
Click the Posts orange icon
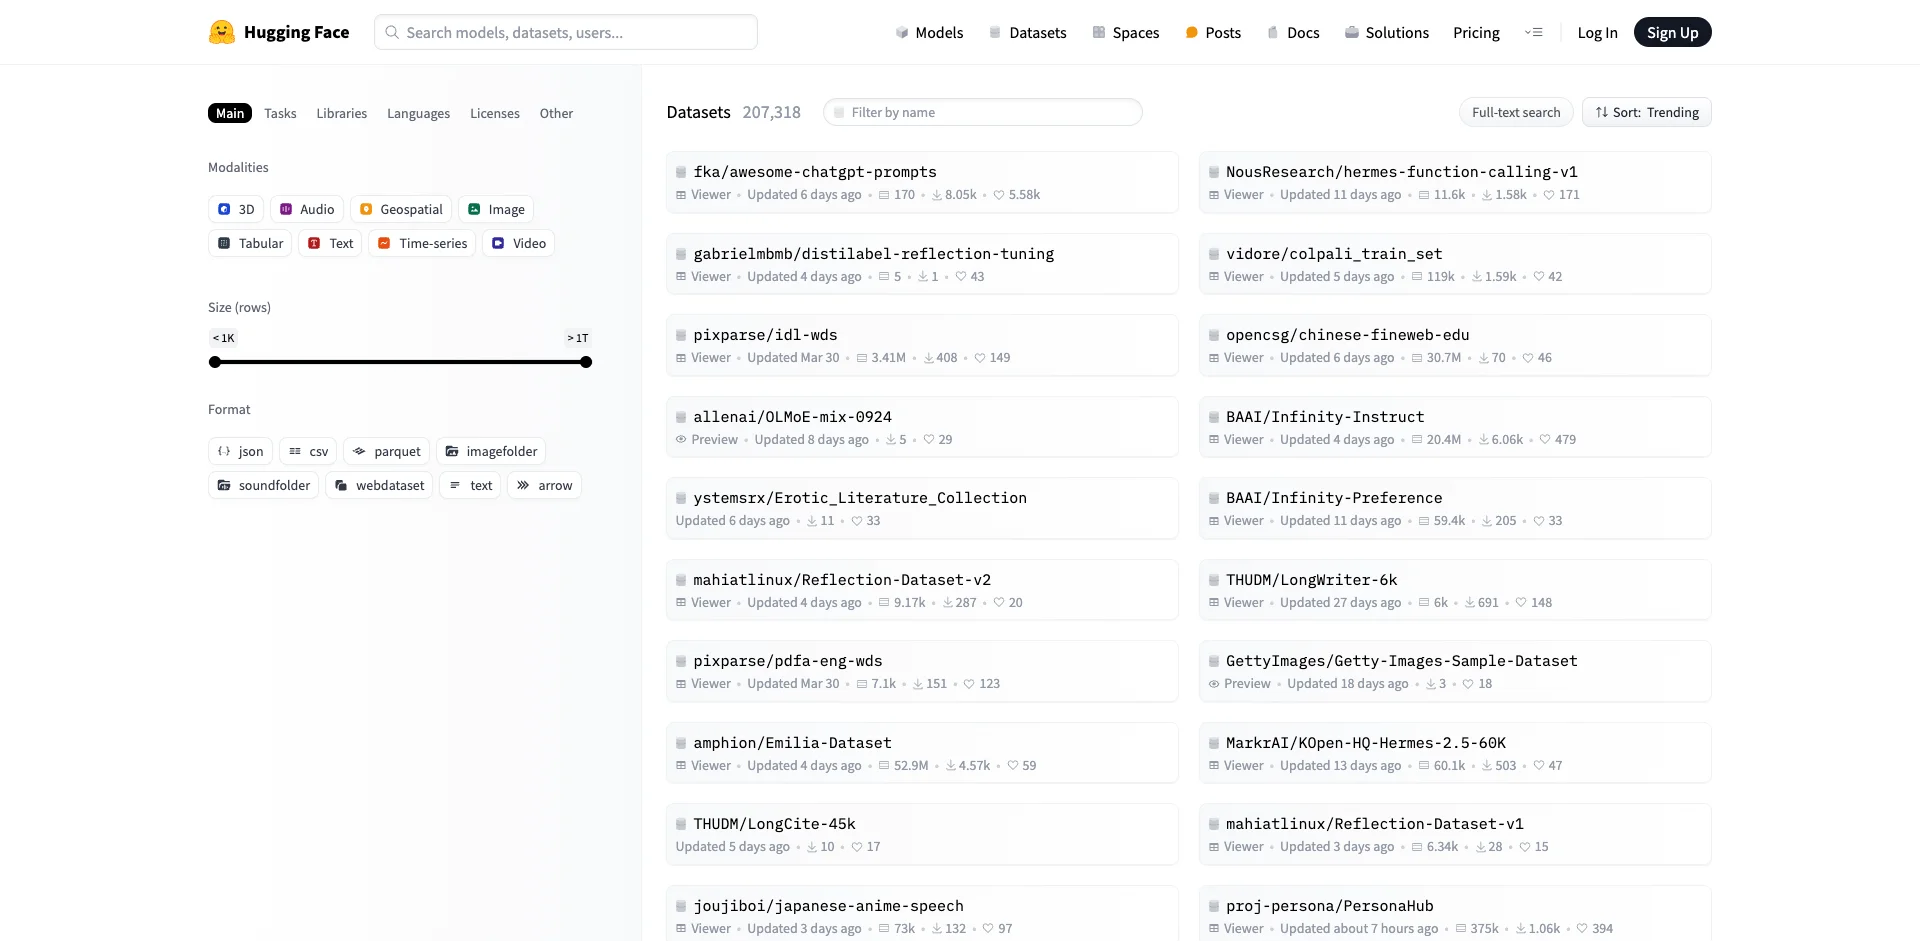1192,32
